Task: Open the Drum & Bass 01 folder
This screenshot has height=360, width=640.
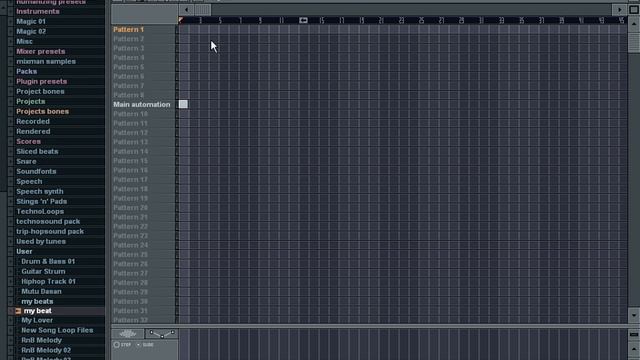Action: click(48, 261)
